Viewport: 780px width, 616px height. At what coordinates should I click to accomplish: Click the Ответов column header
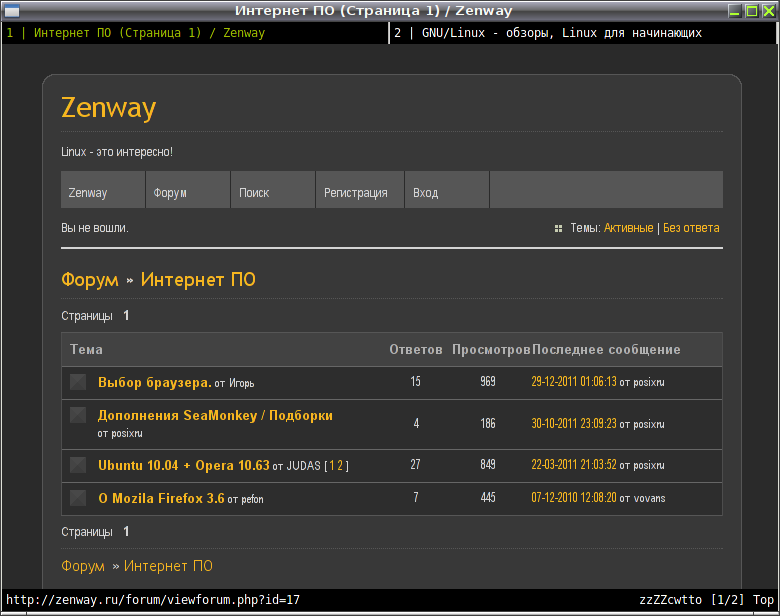pos(416,349)
